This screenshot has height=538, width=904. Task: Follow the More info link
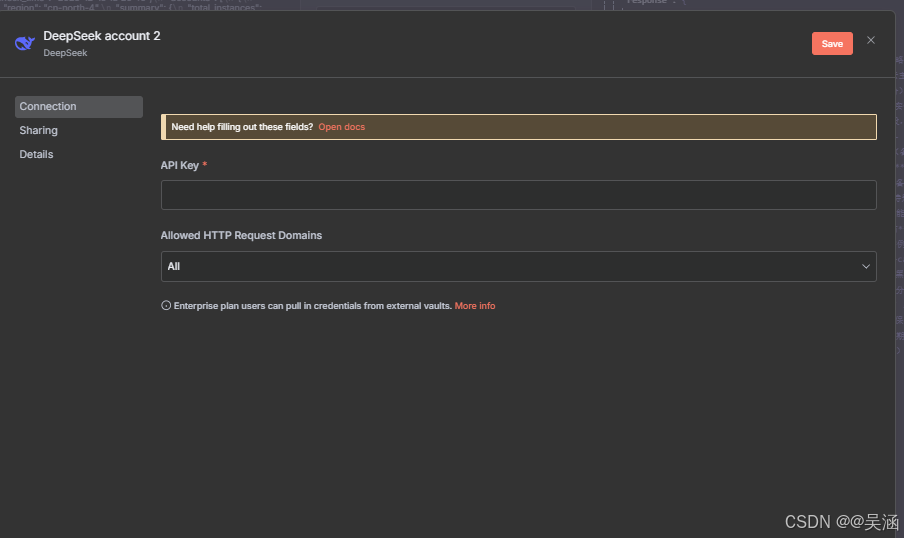click(474, 306)
